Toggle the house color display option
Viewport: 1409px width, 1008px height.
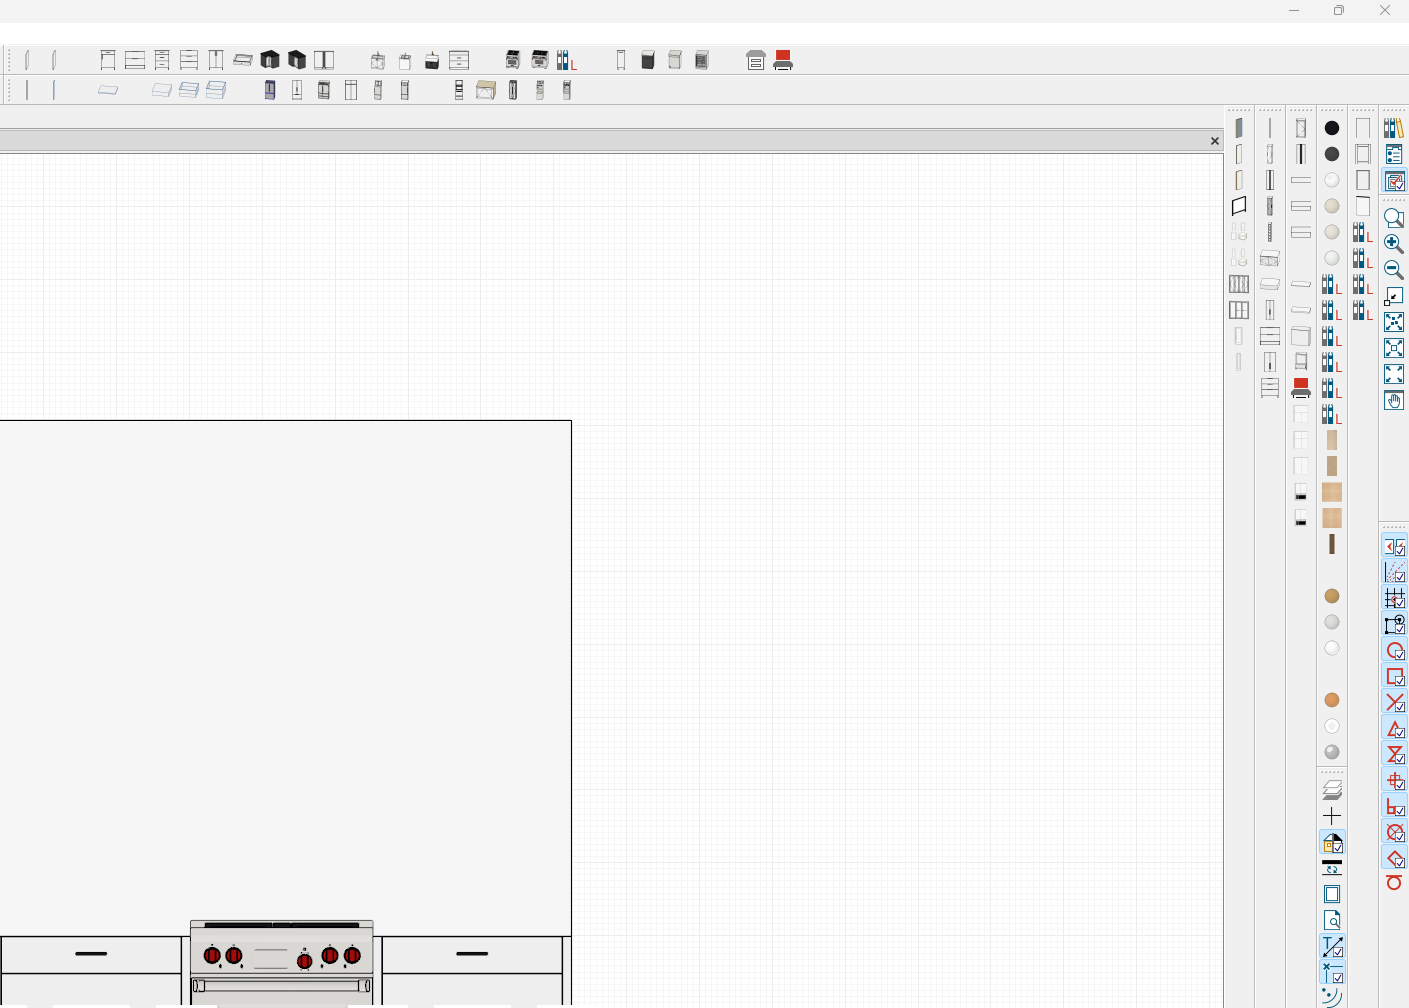click(1332, 843)
